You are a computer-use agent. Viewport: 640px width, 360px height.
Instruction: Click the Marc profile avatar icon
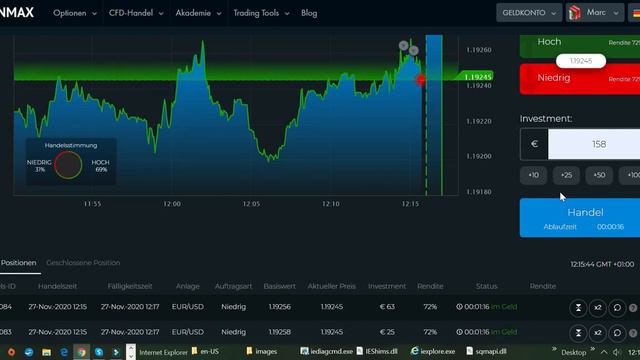tap(575, 13)
